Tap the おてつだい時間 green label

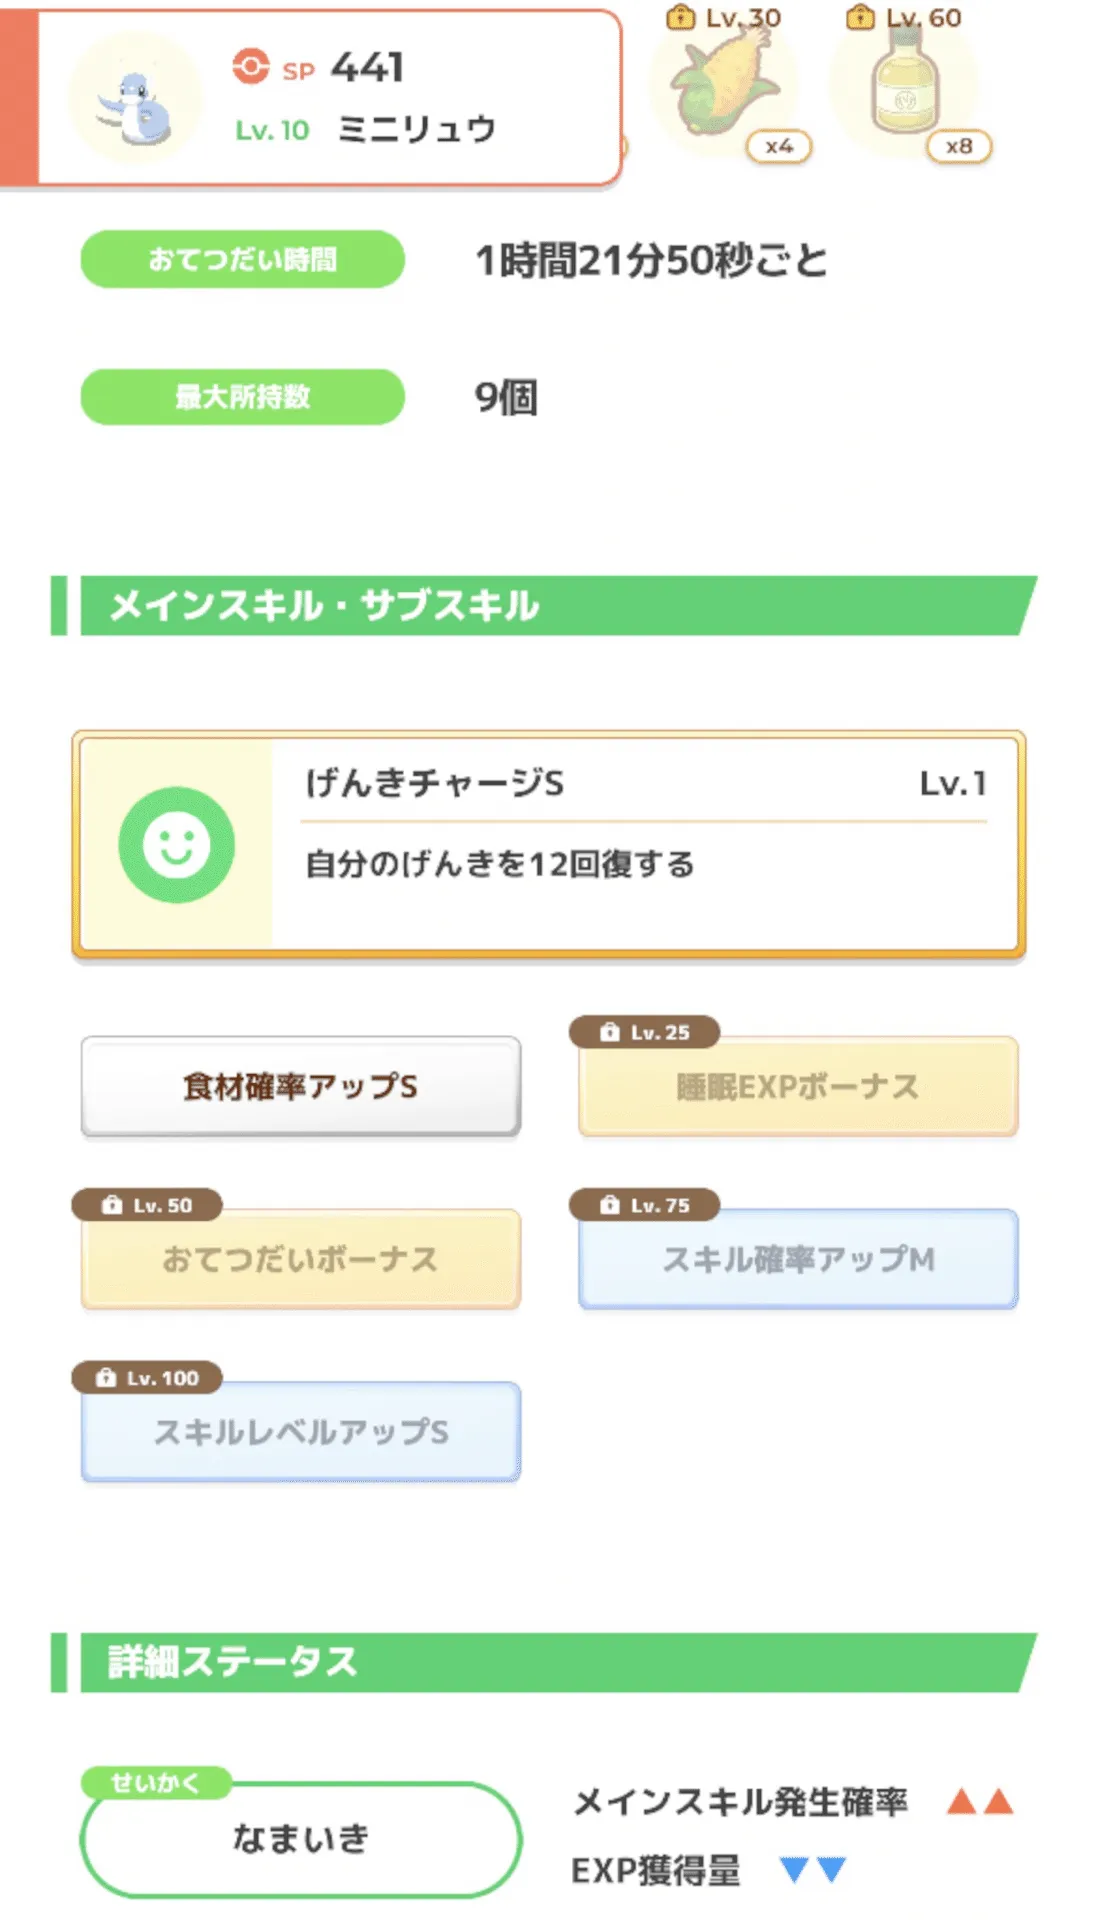pos(242,260)
